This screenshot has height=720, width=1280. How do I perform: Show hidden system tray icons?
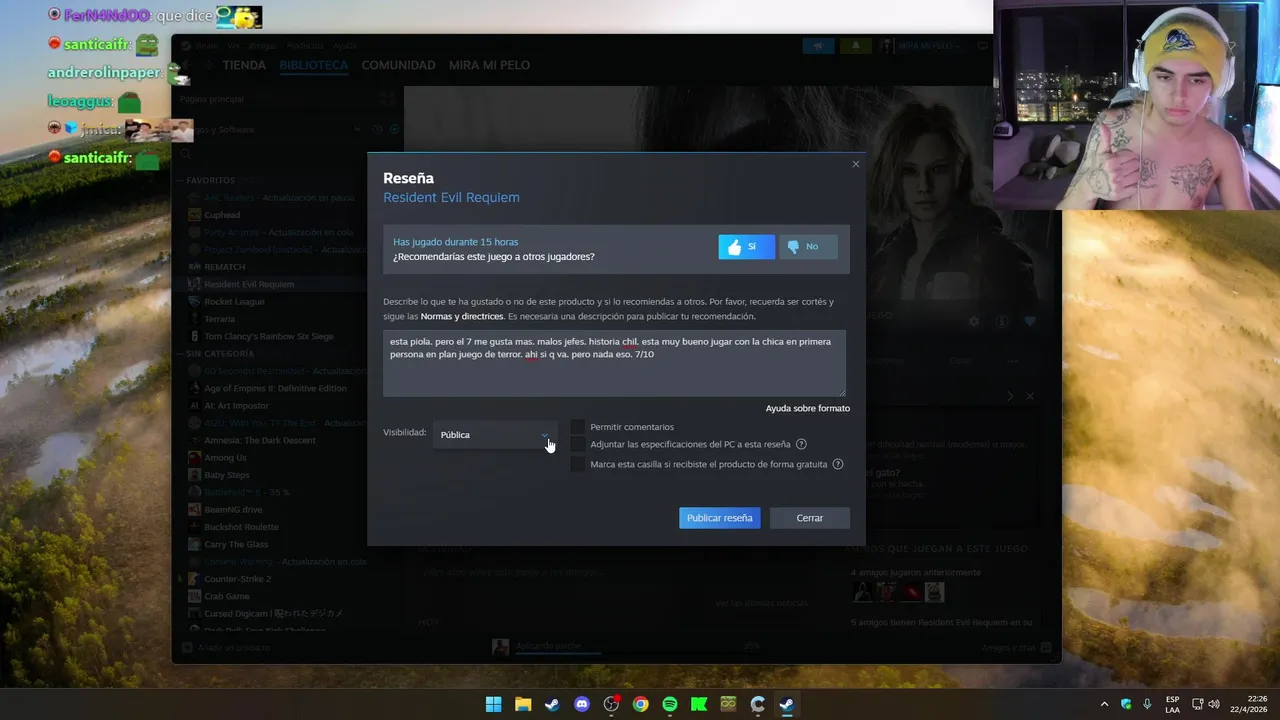pos(1104,704)
